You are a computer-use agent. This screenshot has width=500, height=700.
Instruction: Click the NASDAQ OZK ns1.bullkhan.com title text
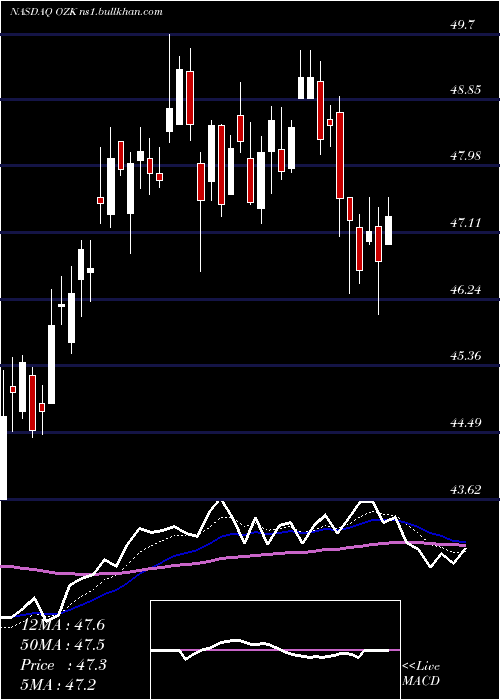86,12
